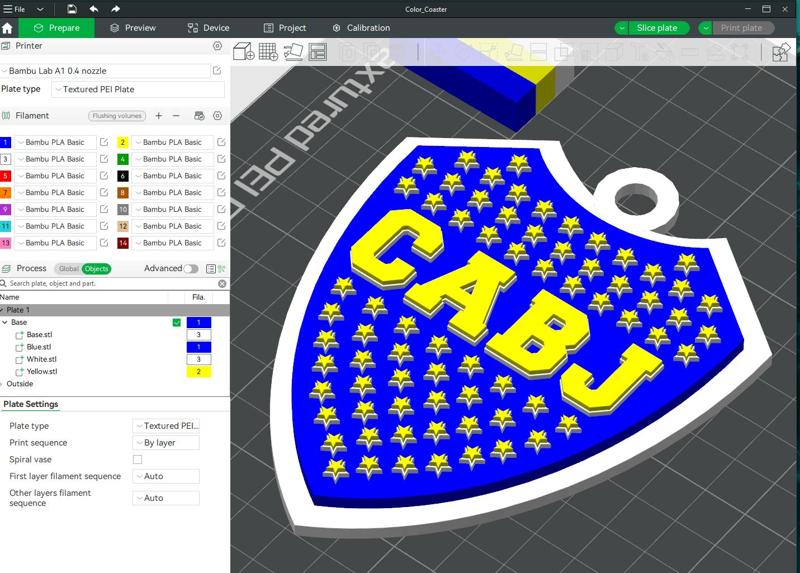The image size is (800, 573).
Task: Click the Arrange all objects icon
Action: tap(317, 52)
